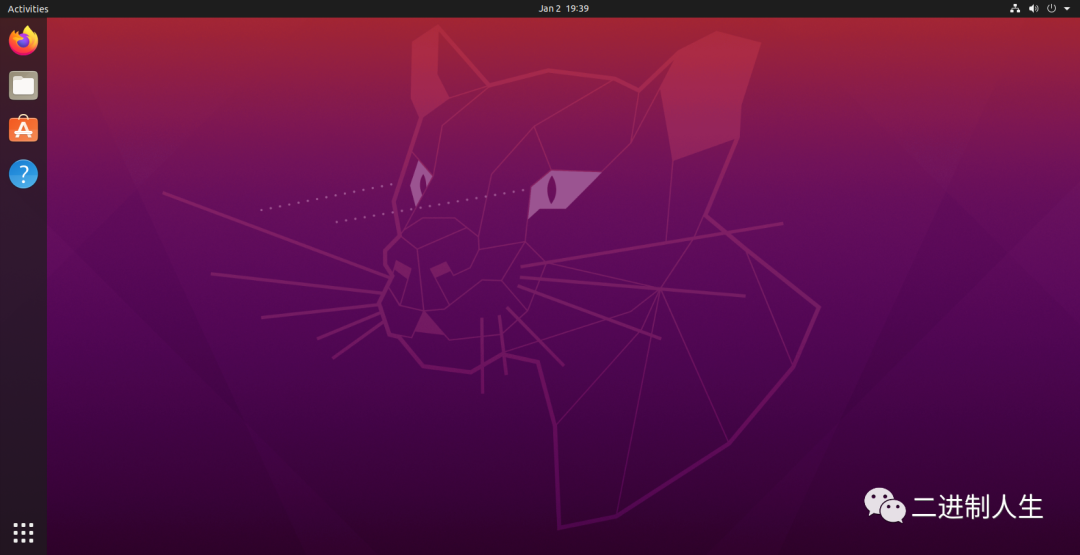This screenshot has width=1080, height=555.
Task: Click the cat's left ear on wallpaper
Action: pyautogui.click(x=430, y=75)
